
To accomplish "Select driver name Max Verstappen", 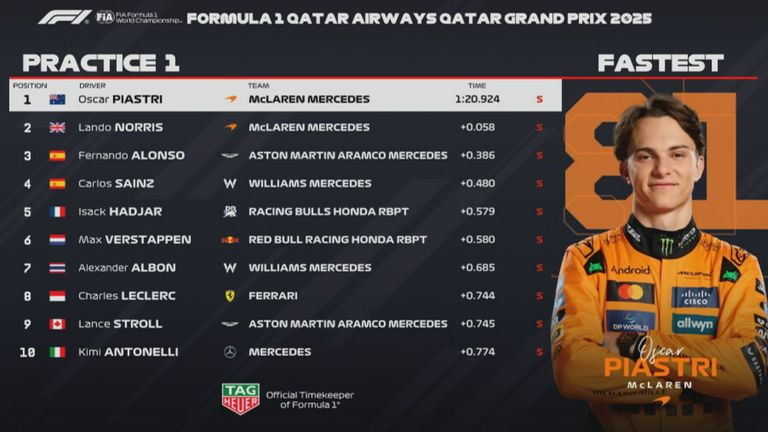I will click(x=134, y=240).
